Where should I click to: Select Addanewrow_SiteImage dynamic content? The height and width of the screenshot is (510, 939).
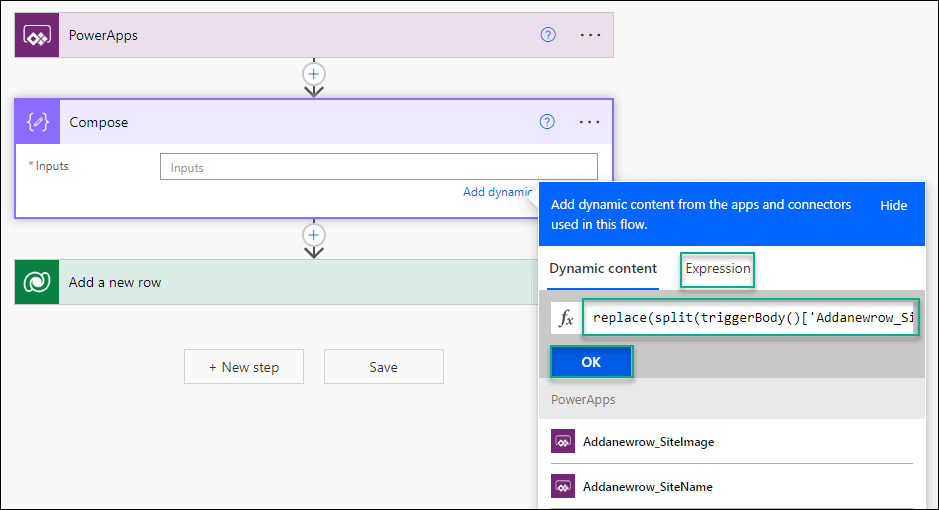click(x=732, y=442)
